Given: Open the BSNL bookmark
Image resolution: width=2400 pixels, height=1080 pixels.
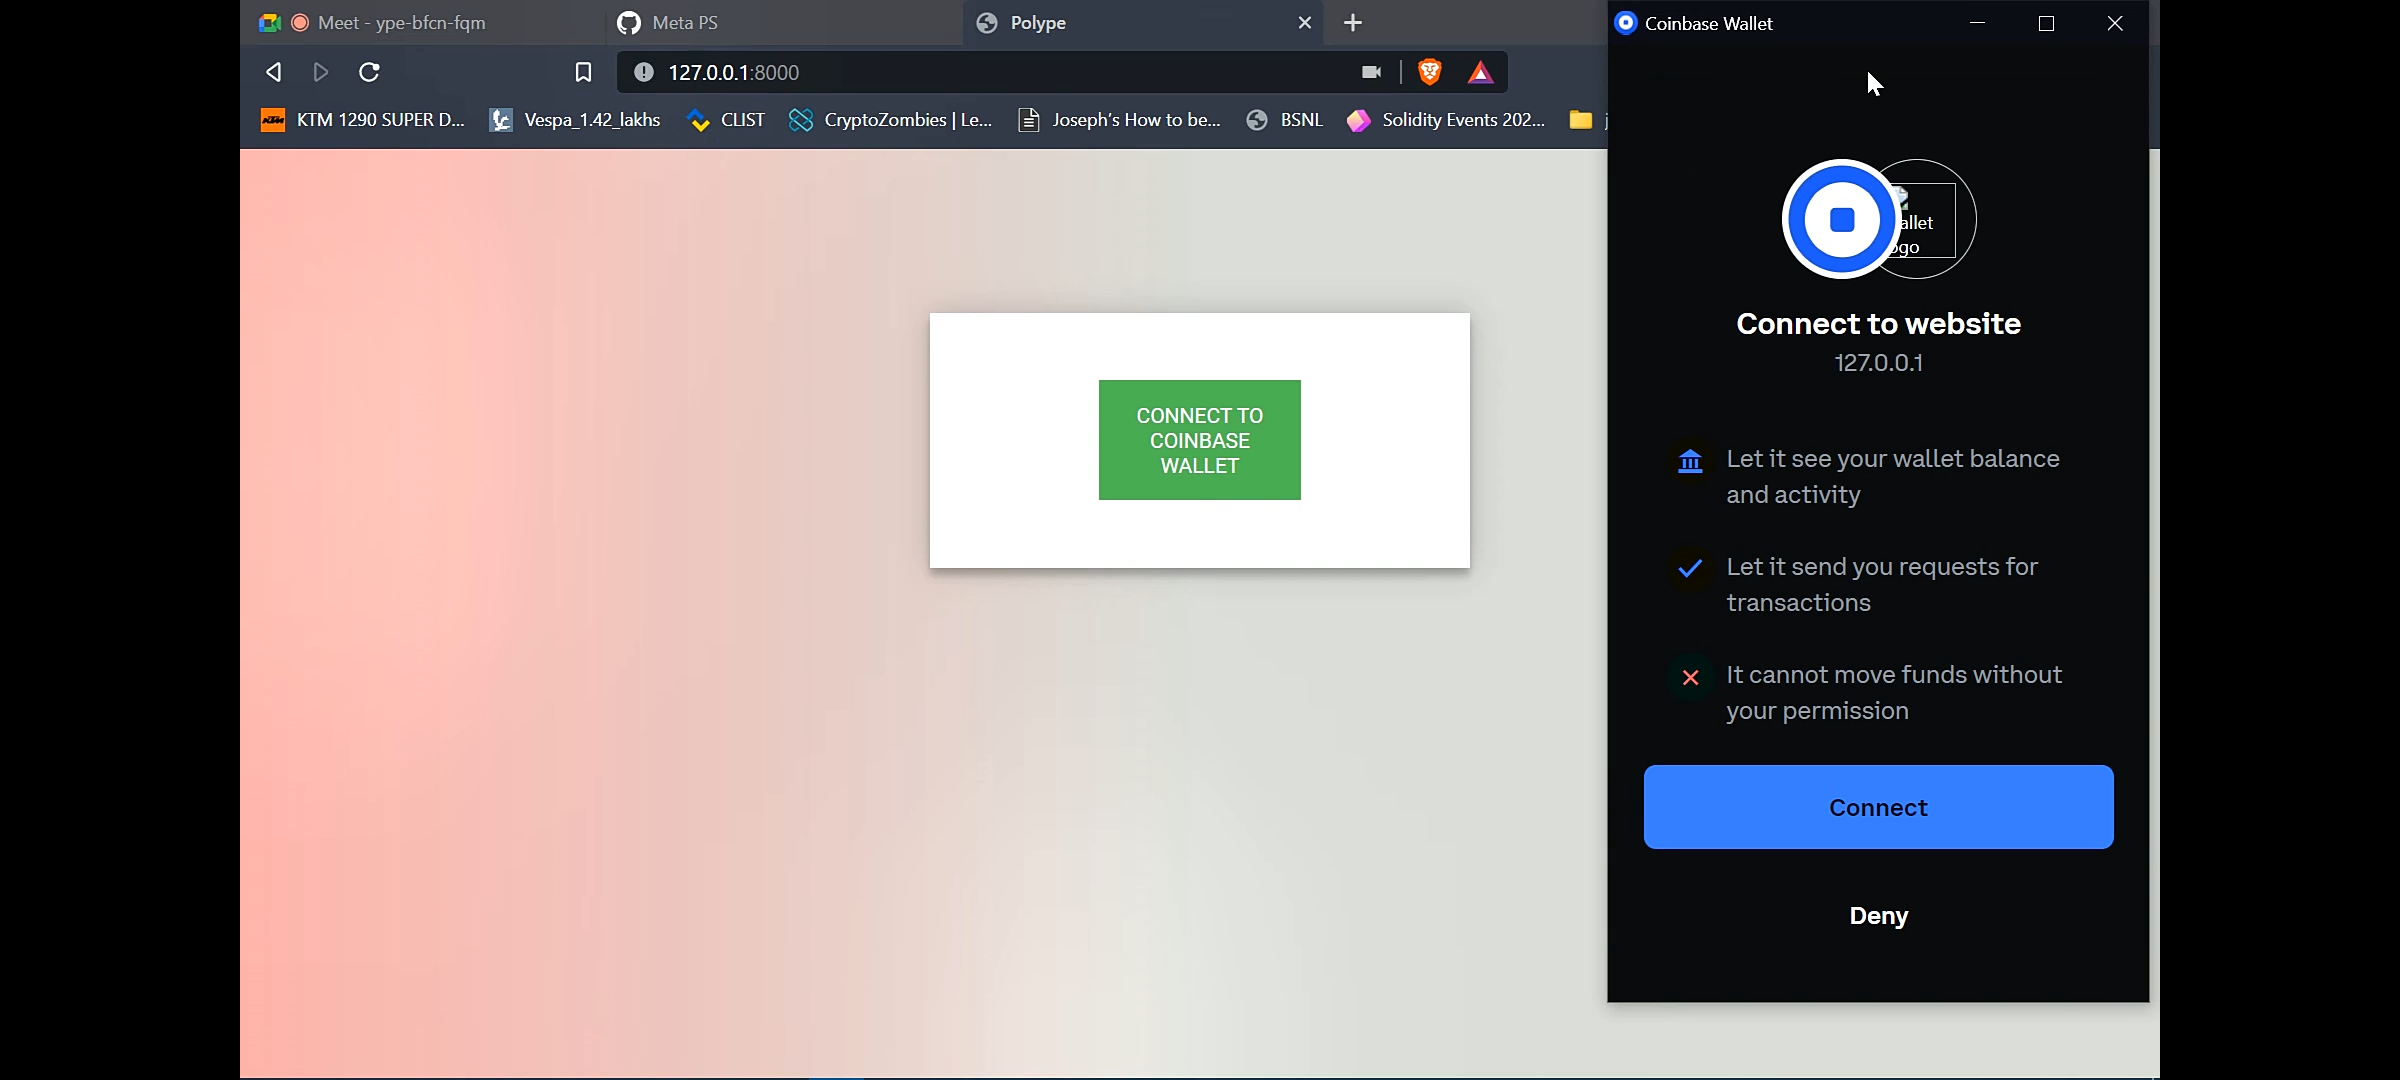Looking at the screenshot, I should (x=1285, y=120).
